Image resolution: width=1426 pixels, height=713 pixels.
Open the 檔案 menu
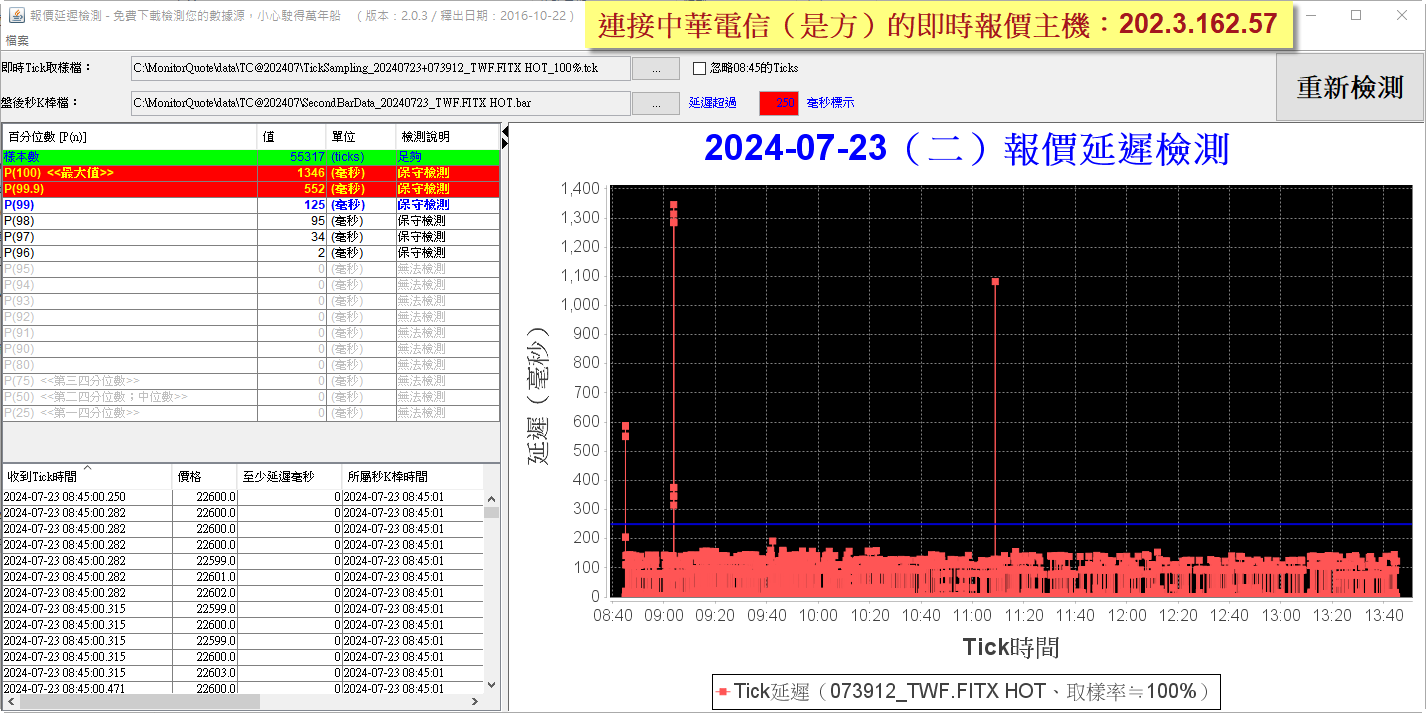click(17, 40)
